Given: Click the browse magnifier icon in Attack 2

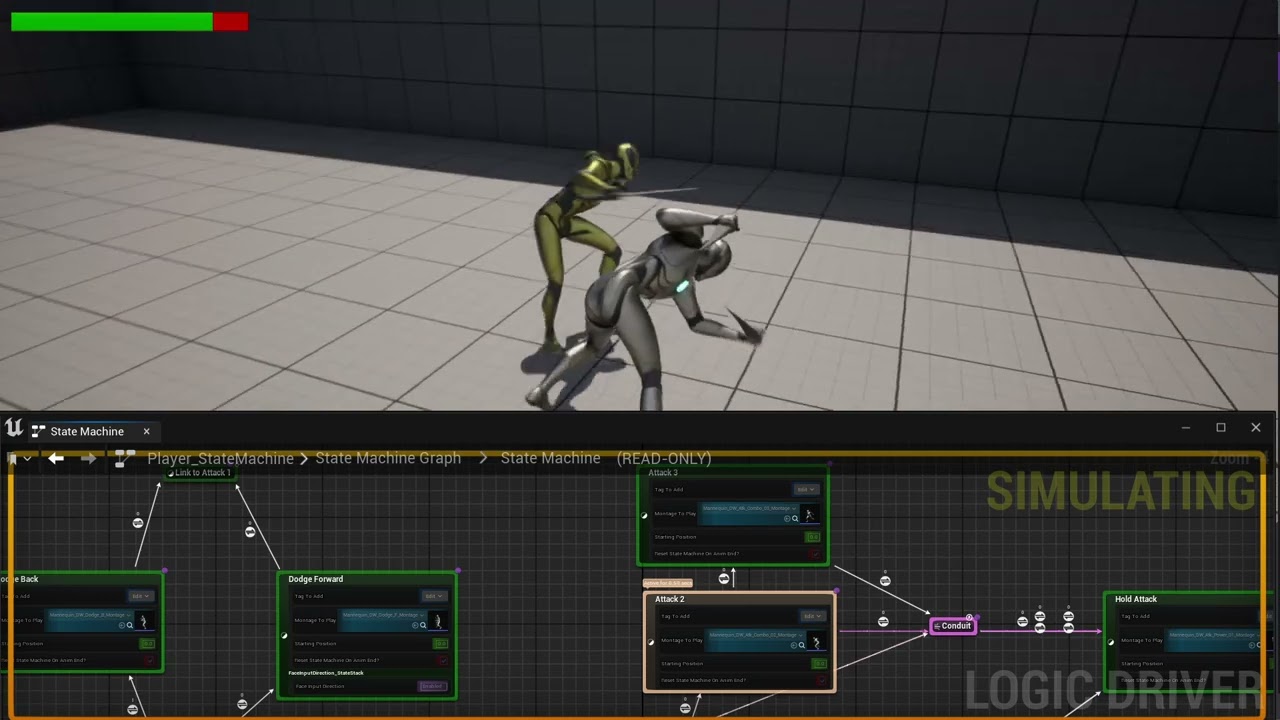Looking at the screenshot, I should pyautogui.click(x=801, y=645).
